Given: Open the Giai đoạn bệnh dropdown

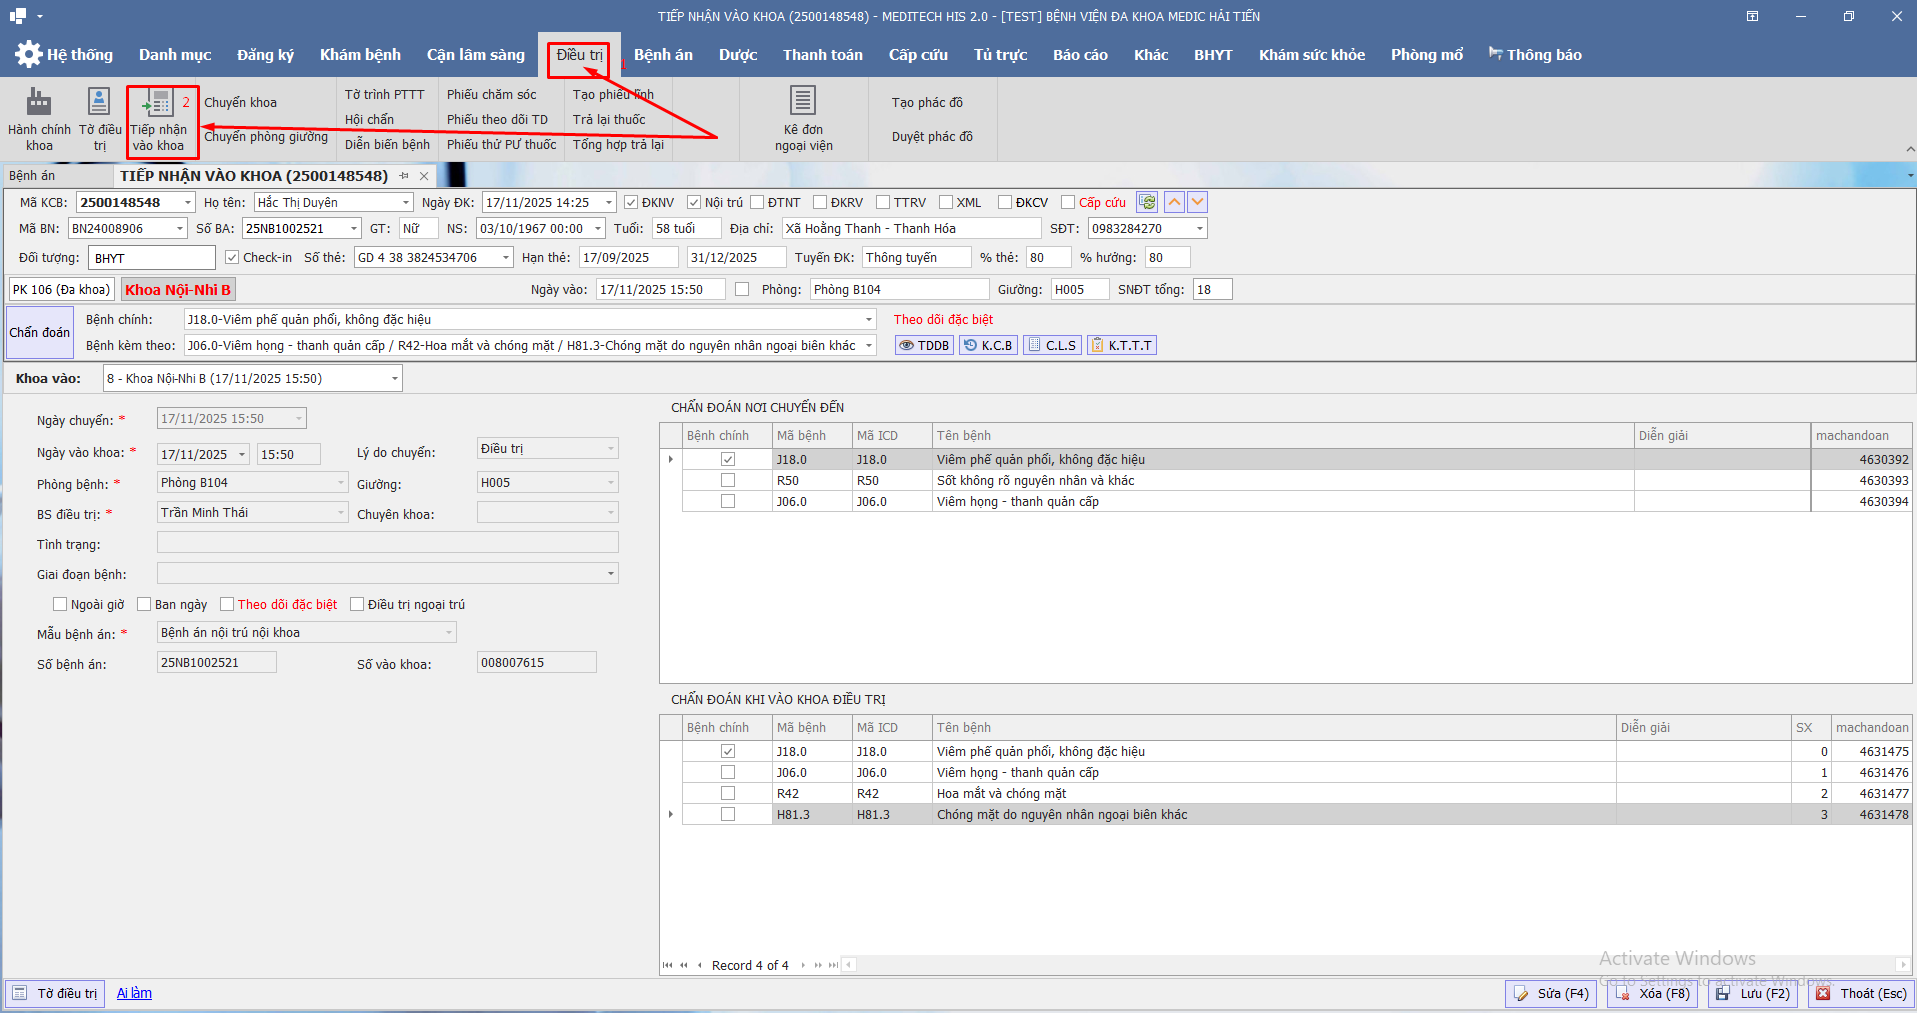Looking at the screenshot, I should click(x=610, y=574).
